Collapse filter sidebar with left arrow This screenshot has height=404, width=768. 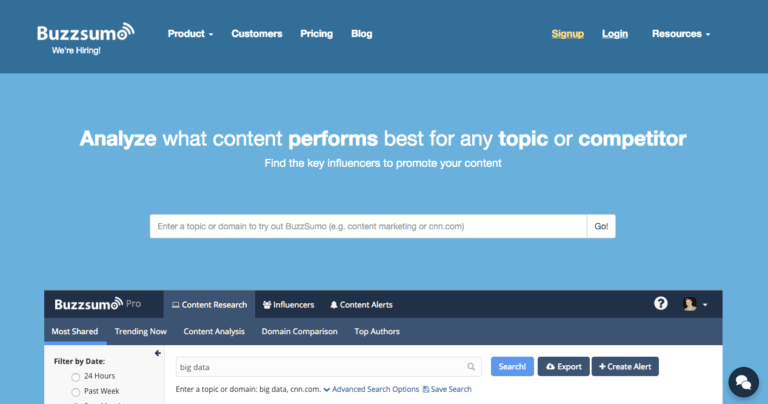(x=157, y=353)
